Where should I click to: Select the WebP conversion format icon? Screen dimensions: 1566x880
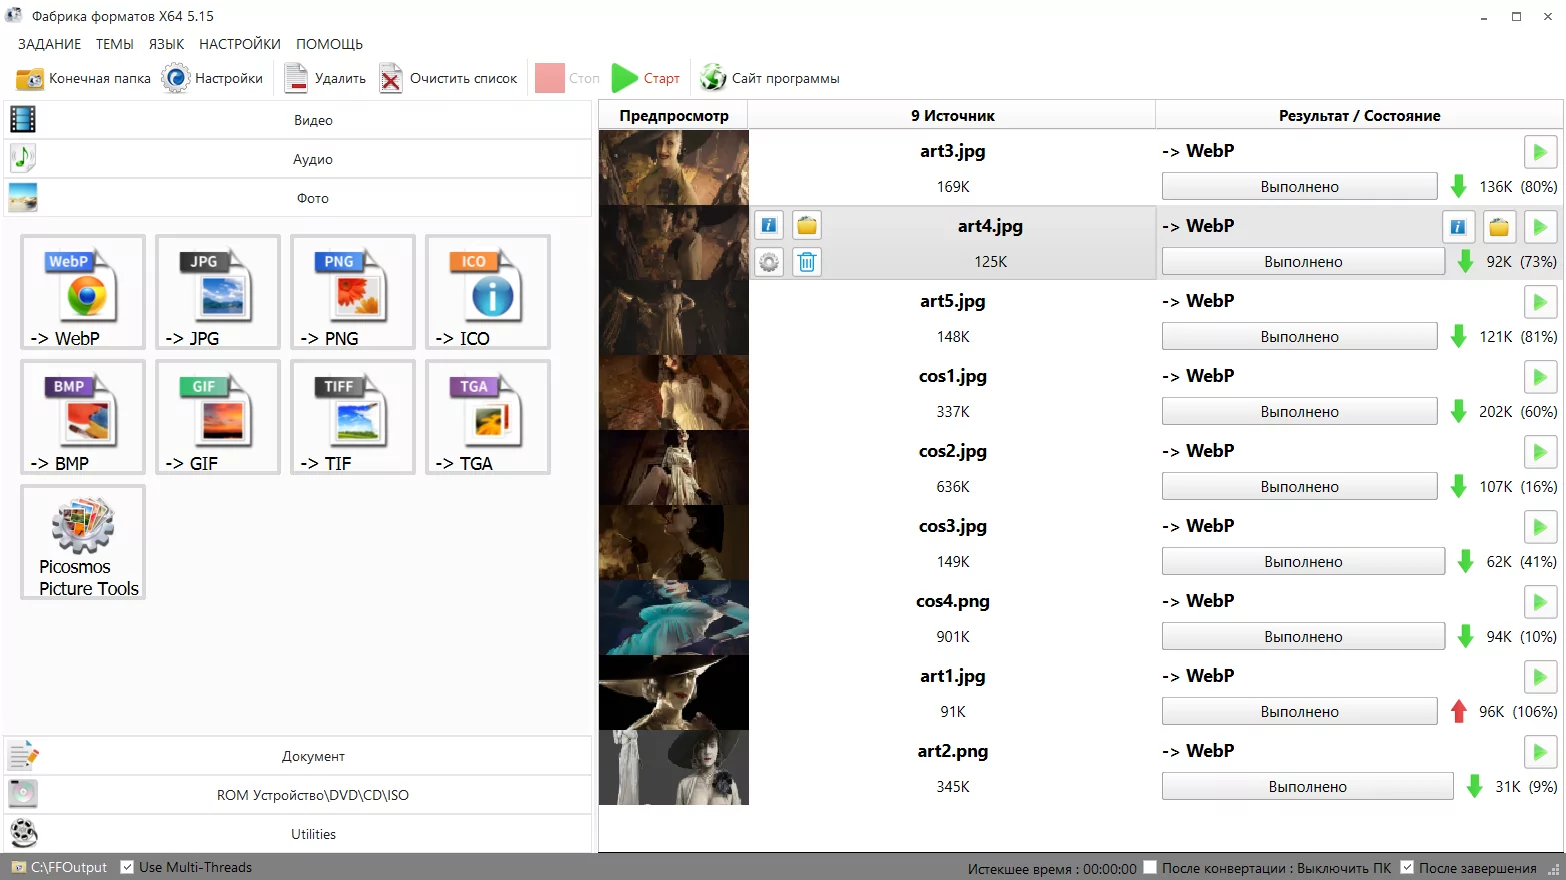tap(83, 292)
